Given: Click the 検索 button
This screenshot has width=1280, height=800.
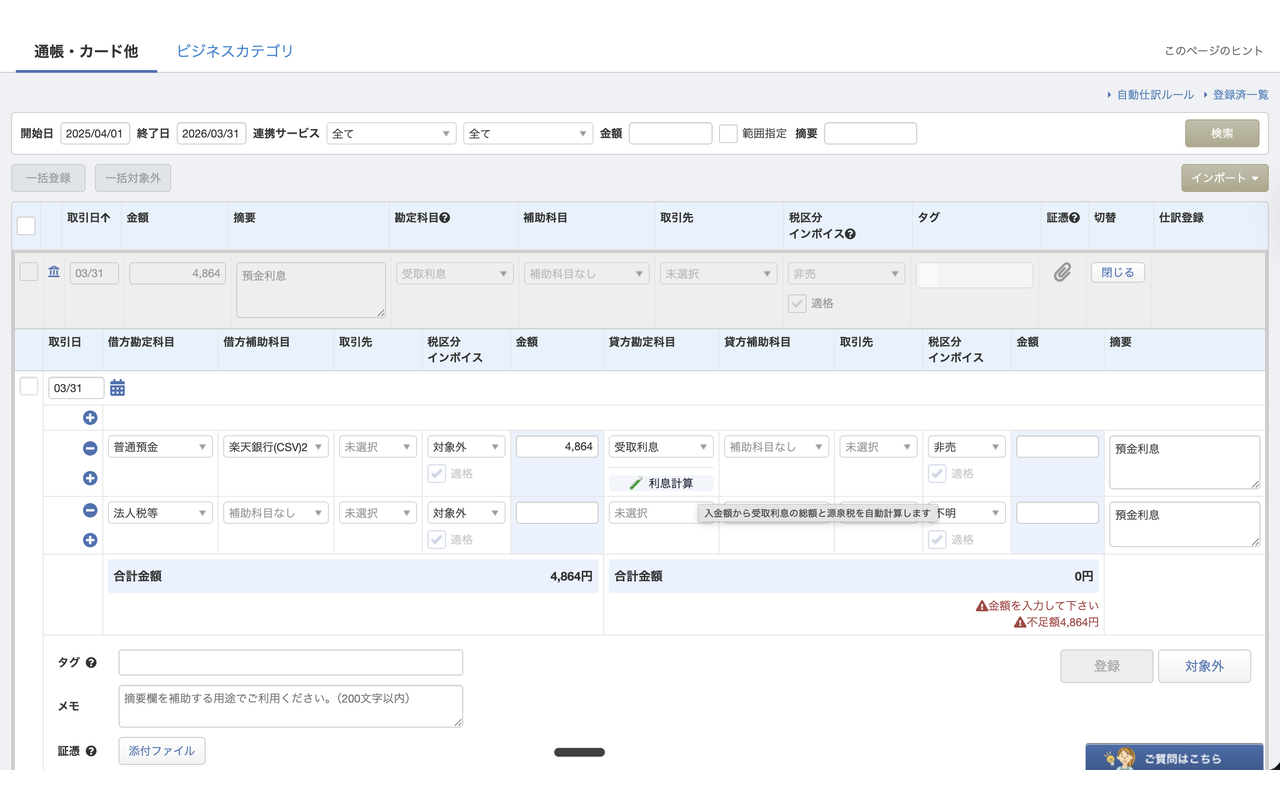Looking at the screenshot, I should [x=1222, y=133].
